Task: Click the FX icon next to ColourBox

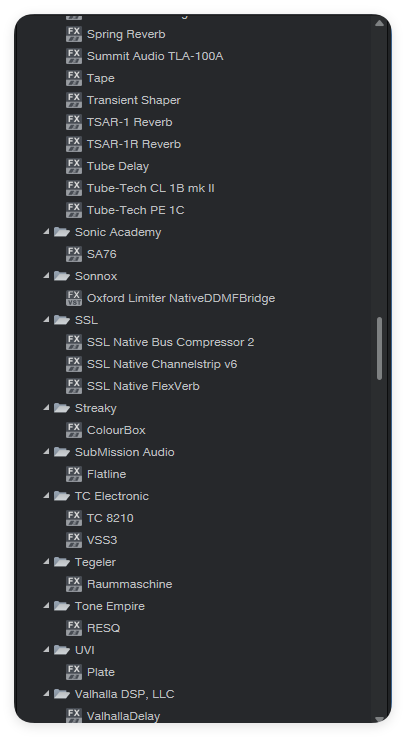Action: coord(74,430)
